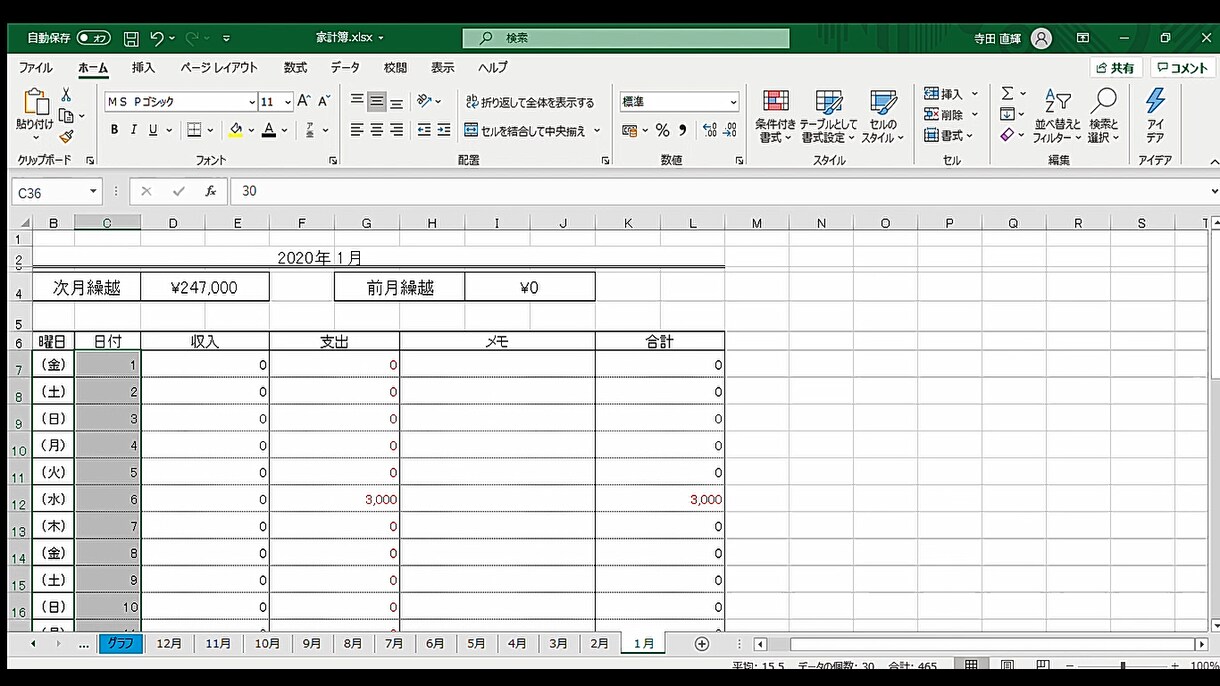Select the 12月 sheet tab

170,644
